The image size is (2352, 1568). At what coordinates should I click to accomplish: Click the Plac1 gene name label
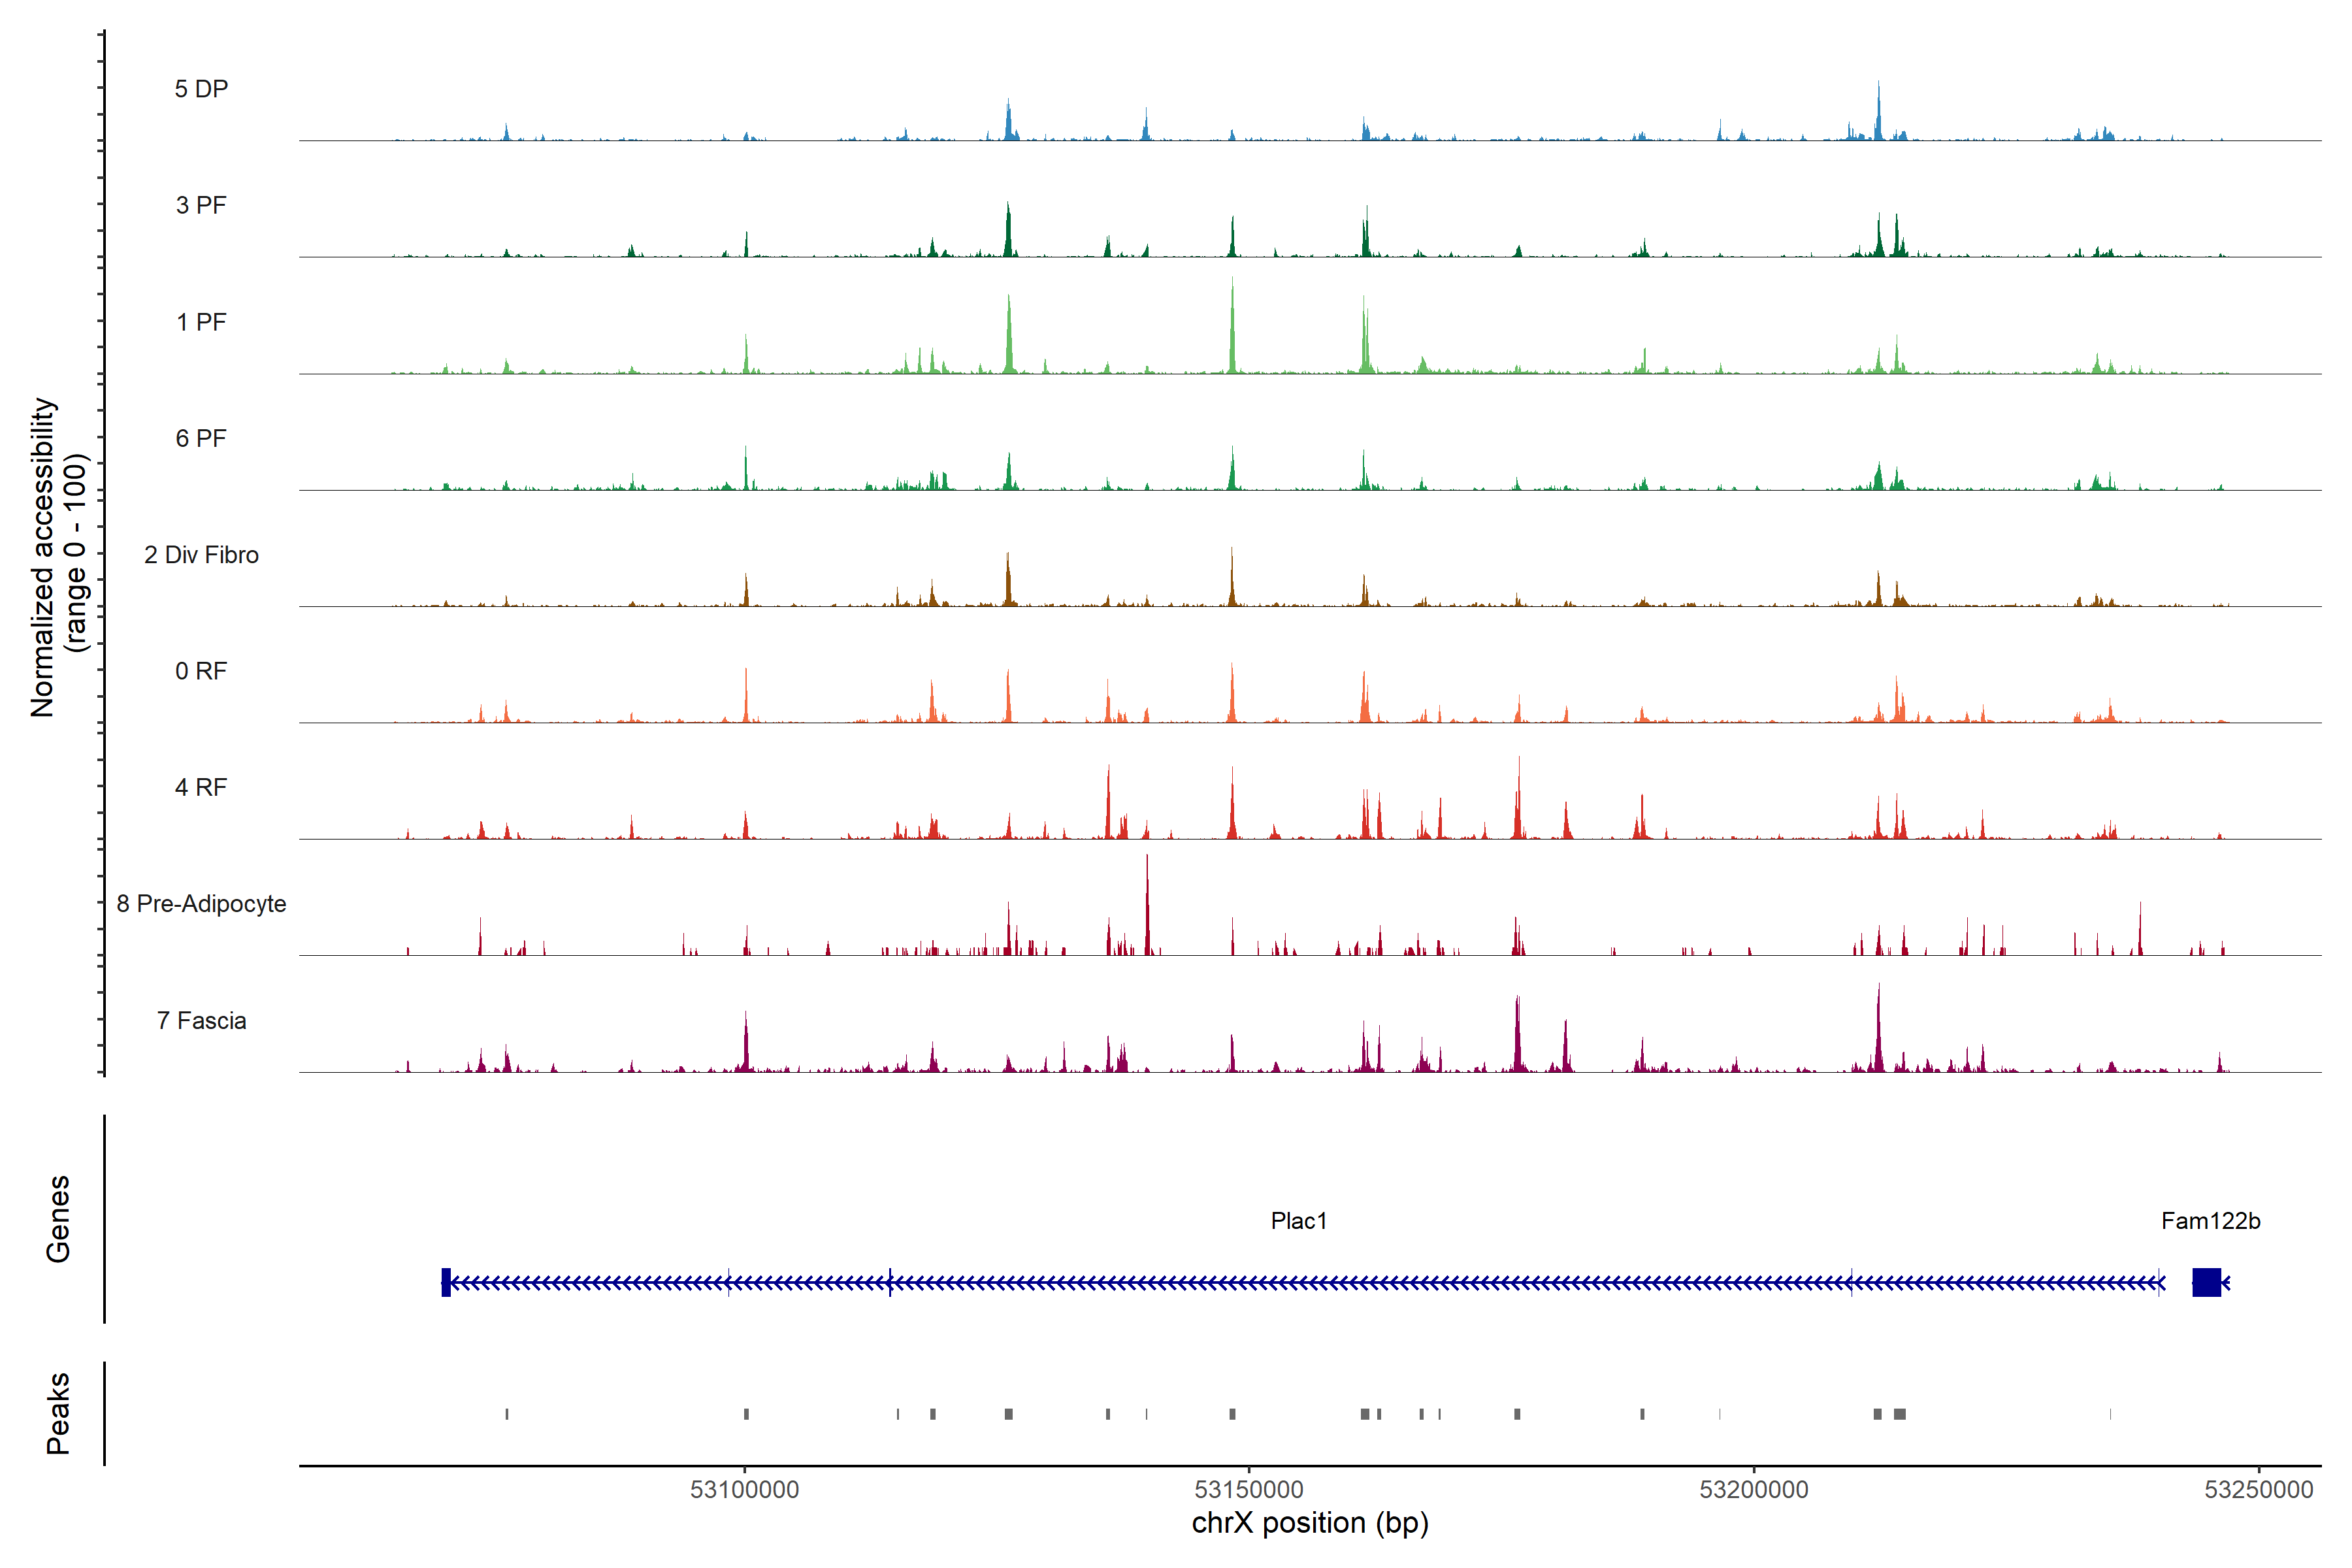(x=1298, y=1221)
